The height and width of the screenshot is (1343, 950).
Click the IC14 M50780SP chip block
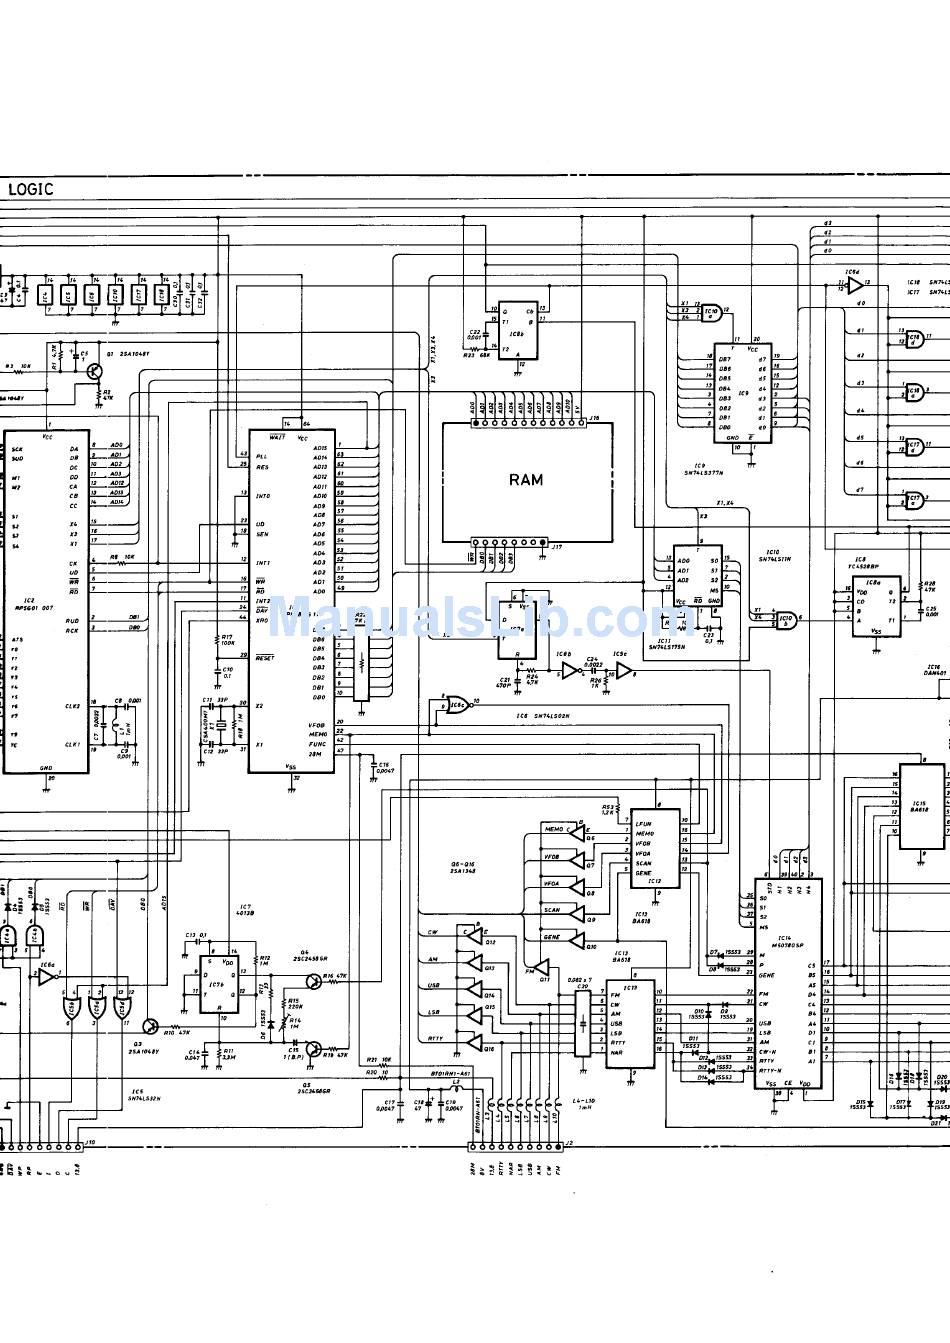(x=788, y=985)
